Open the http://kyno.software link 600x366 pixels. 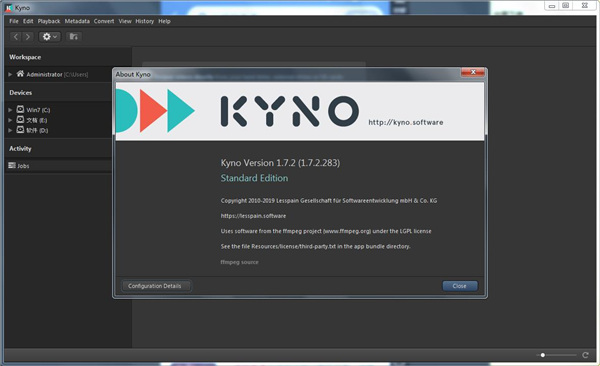click(406, 123)
